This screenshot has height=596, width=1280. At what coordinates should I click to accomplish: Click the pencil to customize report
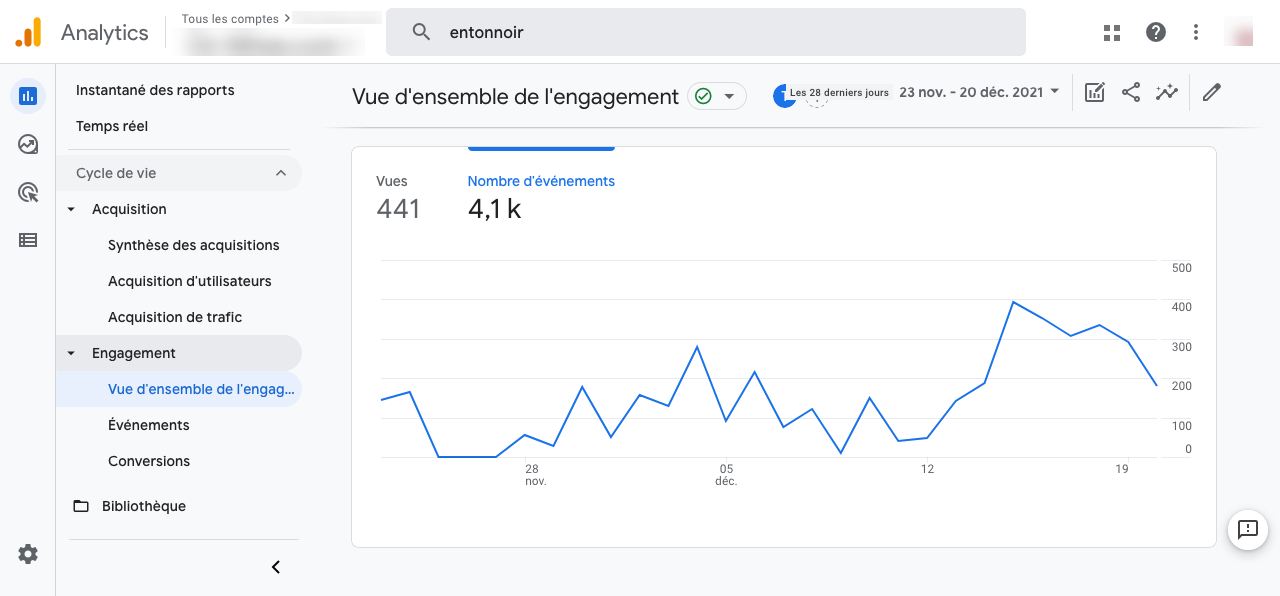point(1212,93)
